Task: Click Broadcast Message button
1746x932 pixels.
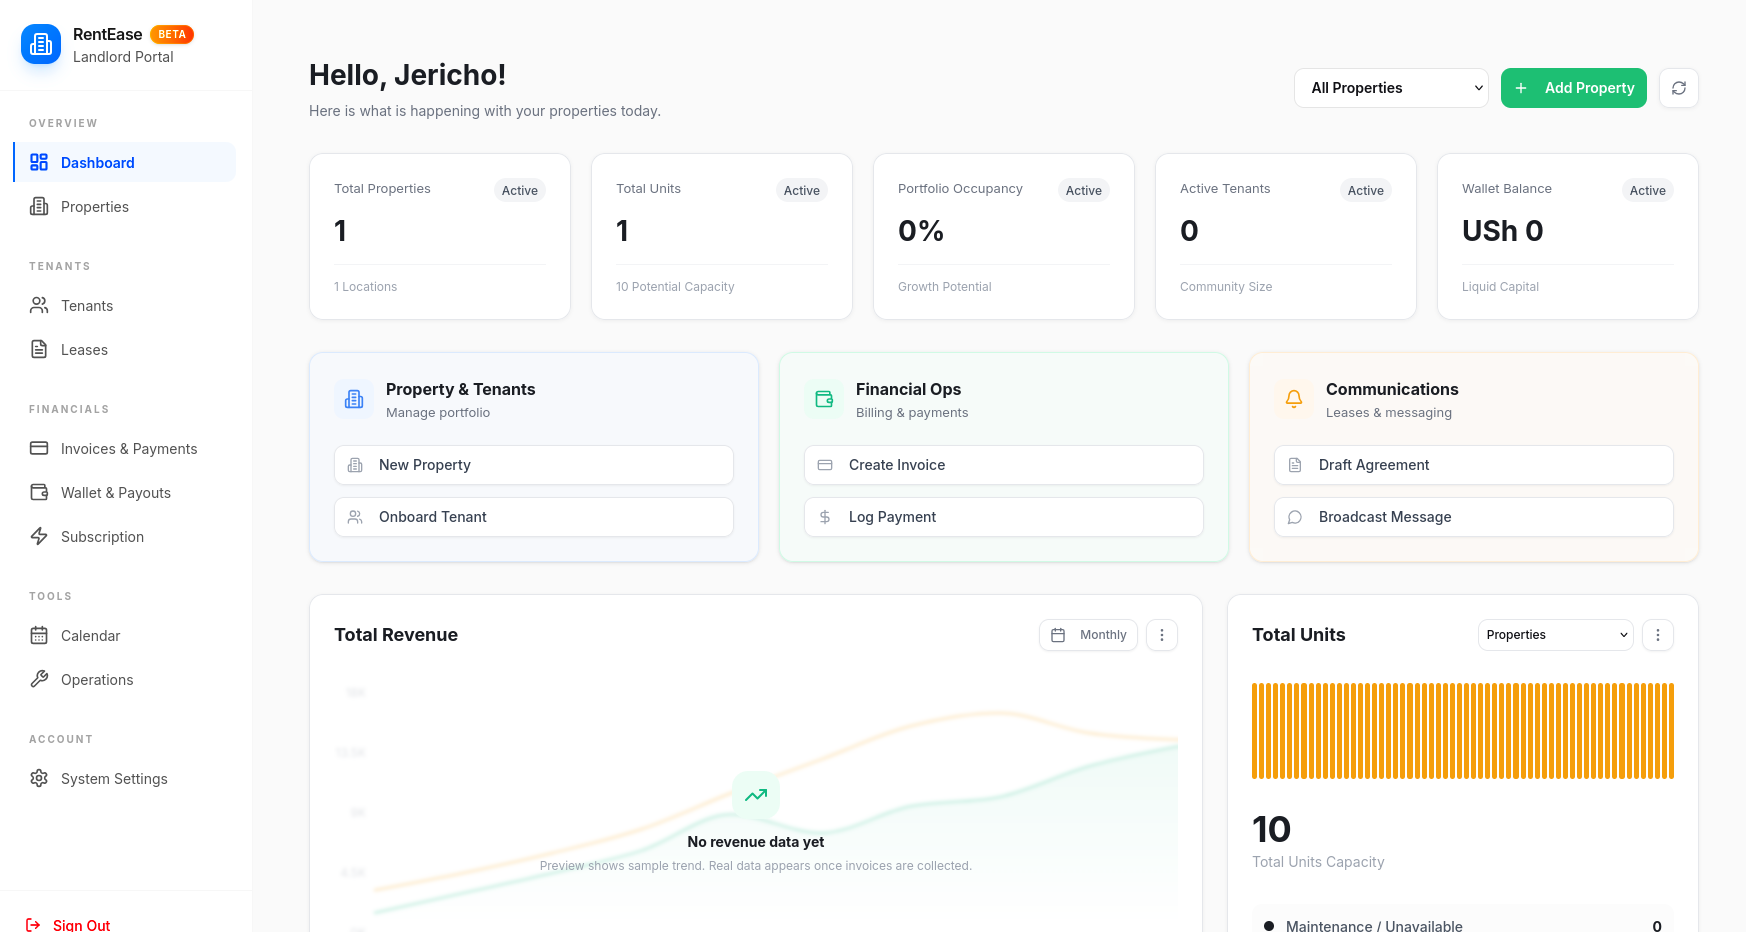Action: tap(1474, 517)
